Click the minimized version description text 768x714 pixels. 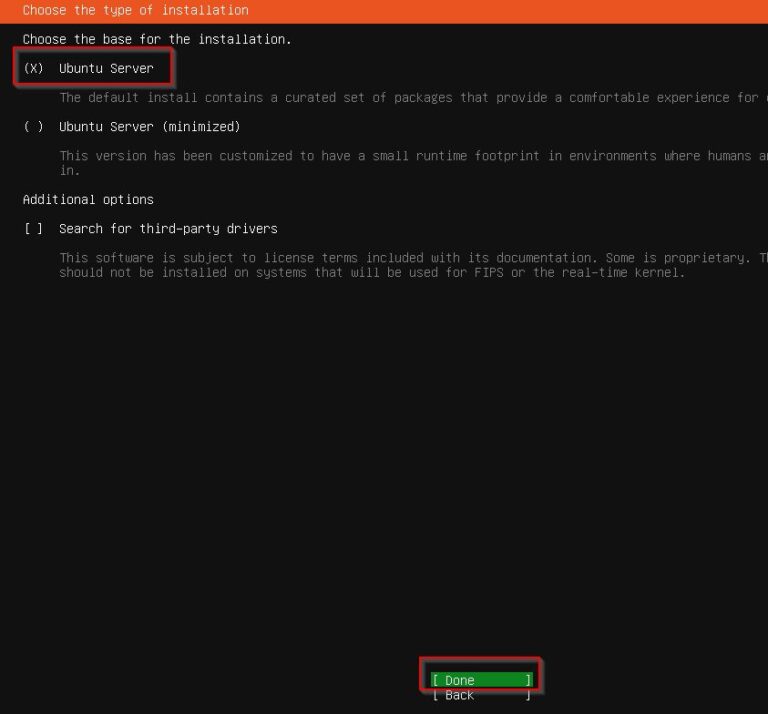pos(413,163)
